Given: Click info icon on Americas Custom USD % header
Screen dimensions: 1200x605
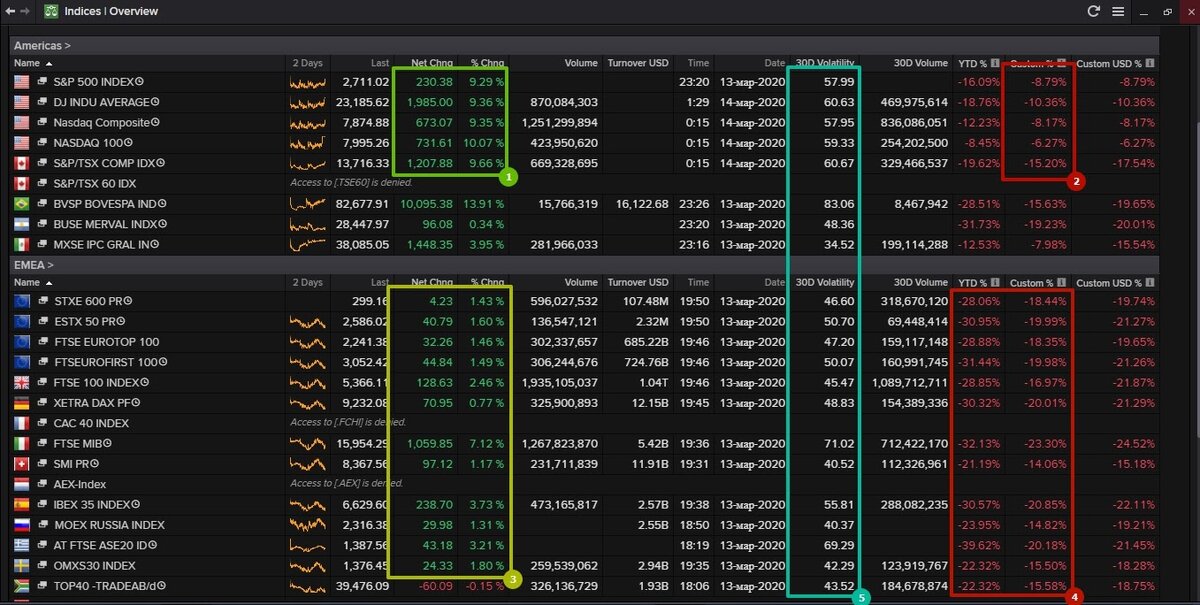Looking at the screenshot, I should (x=1150, y=63).
